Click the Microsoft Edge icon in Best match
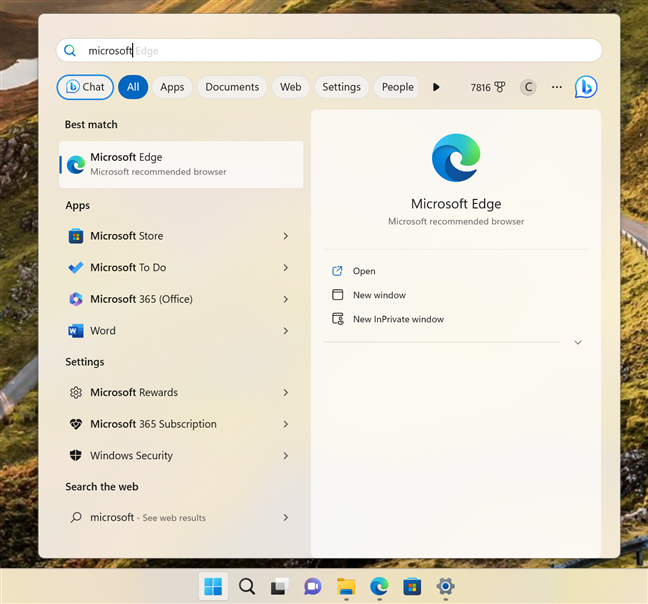 76,164
